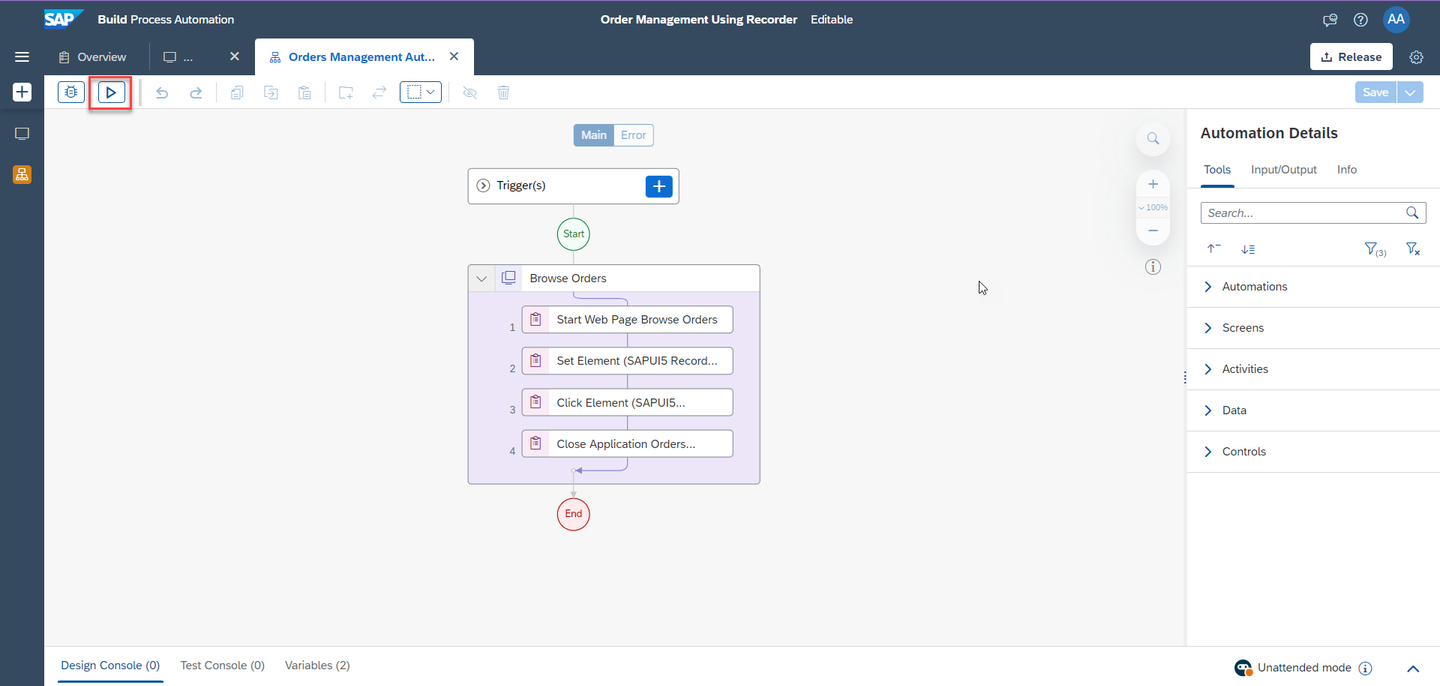Select the Click Element (SAPUI5...) step
The width and height of the screenshot is (1440, 686).
(627, 403)
